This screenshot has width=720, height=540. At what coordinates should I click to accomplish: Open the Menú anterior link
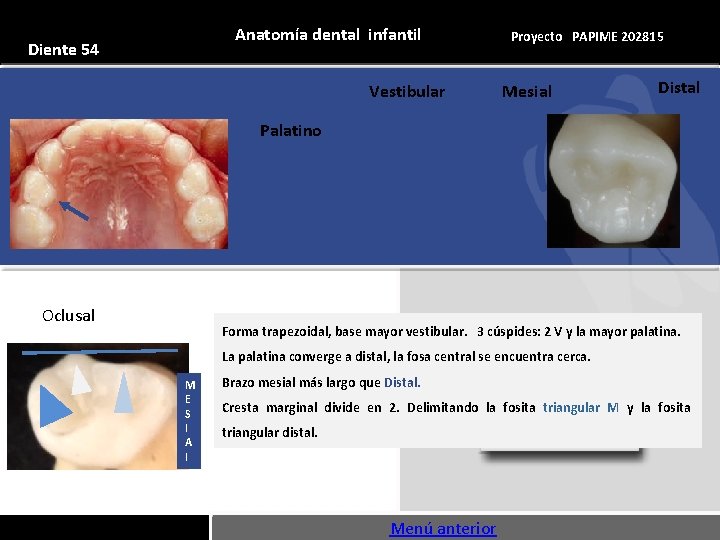pyautogui.click(x=443, y=529)
